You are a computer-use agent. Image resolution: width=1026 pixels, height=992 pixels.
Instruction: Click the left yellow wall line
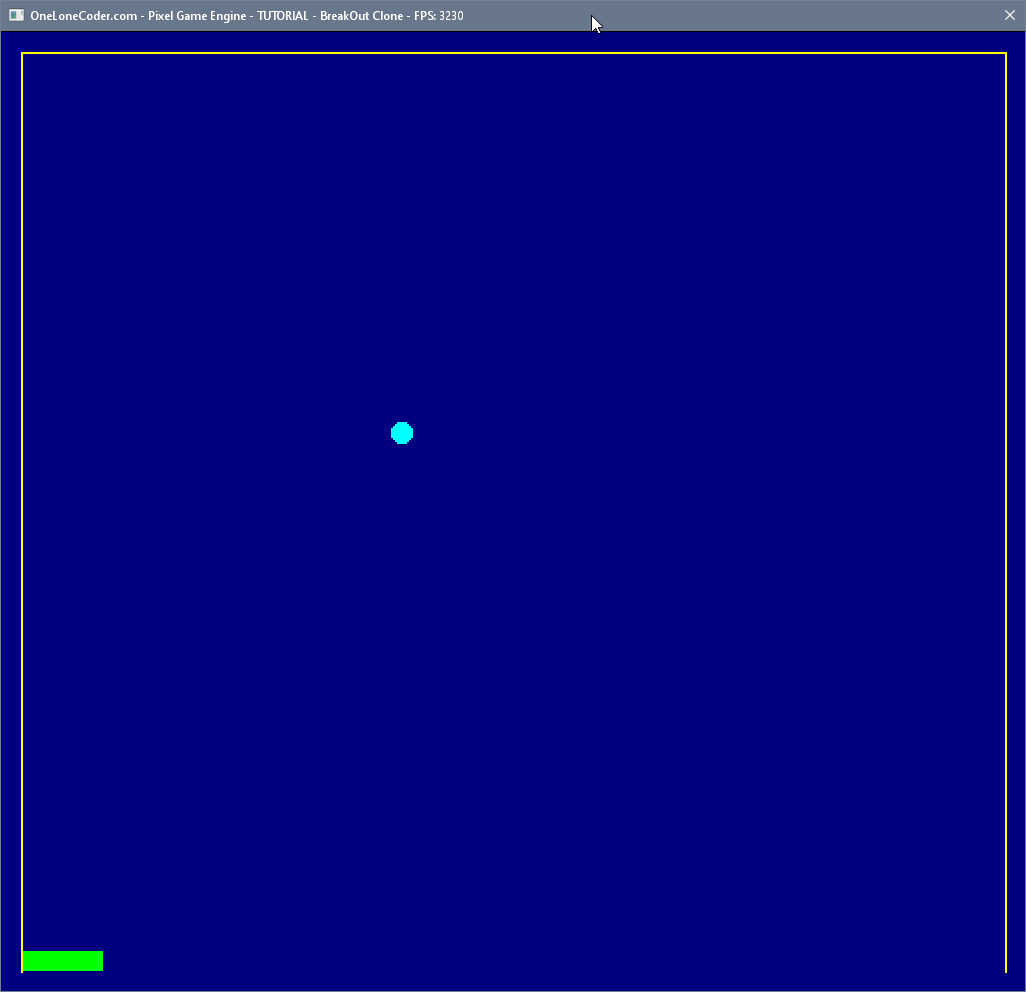point(22,500)
